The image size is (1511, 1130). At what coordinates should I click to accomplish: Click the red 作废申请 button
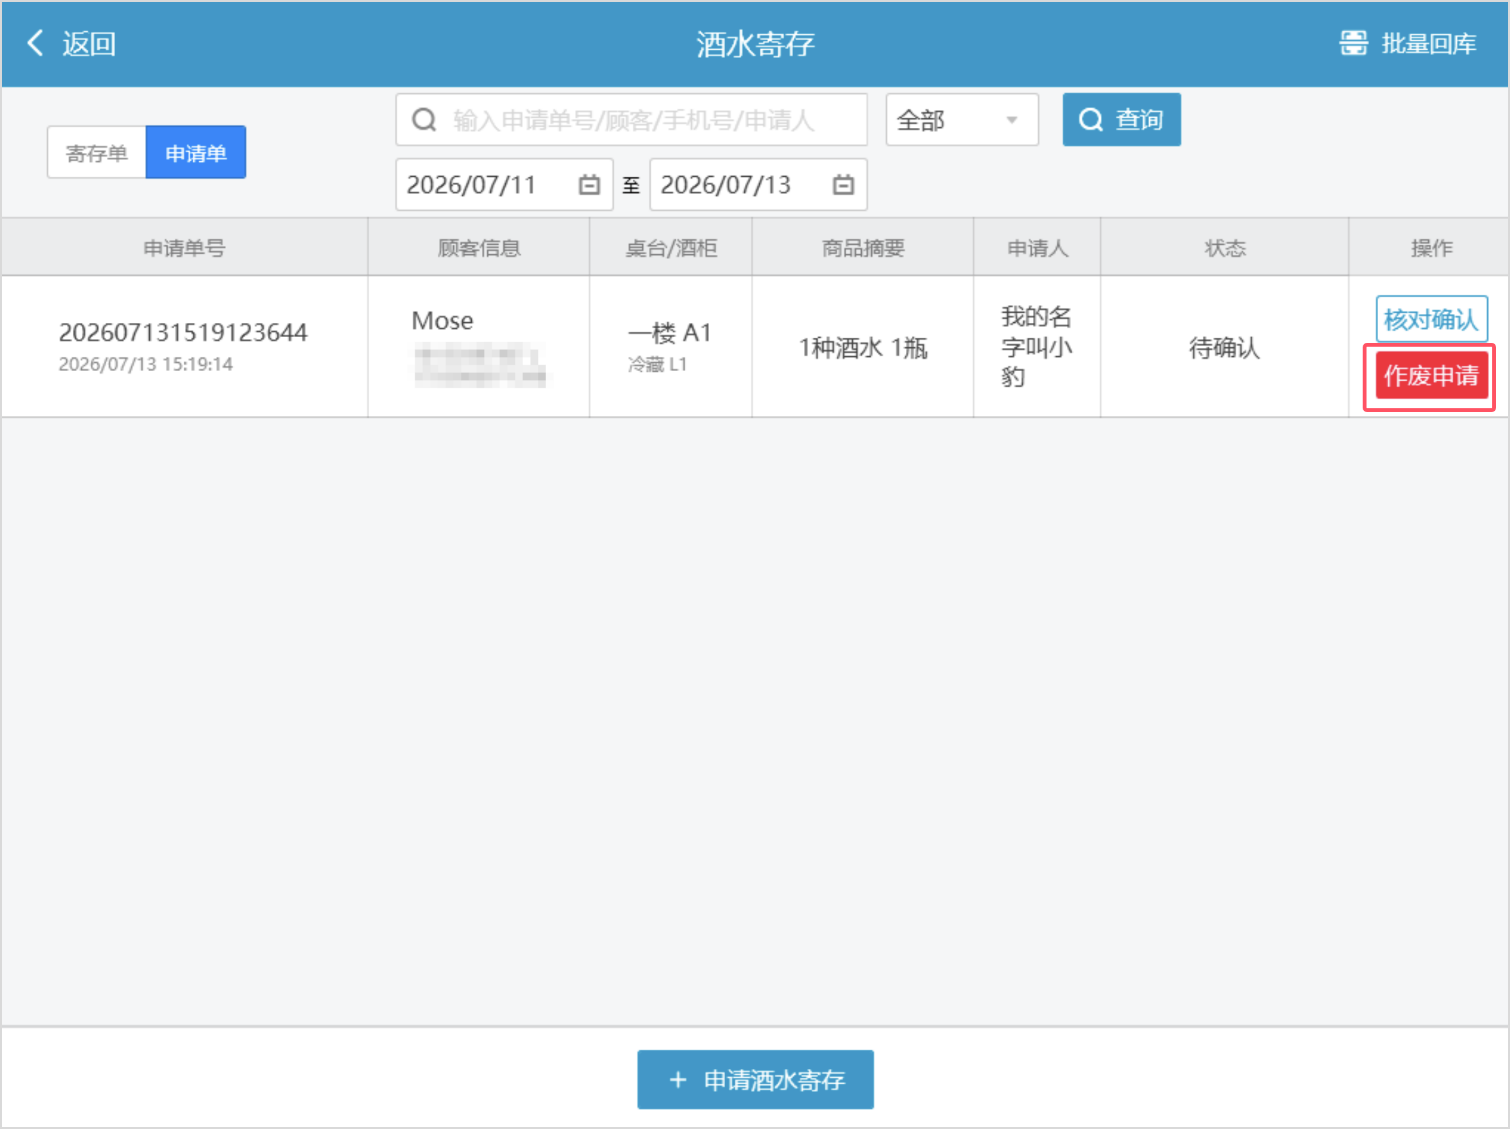[x=1431, y=376]
